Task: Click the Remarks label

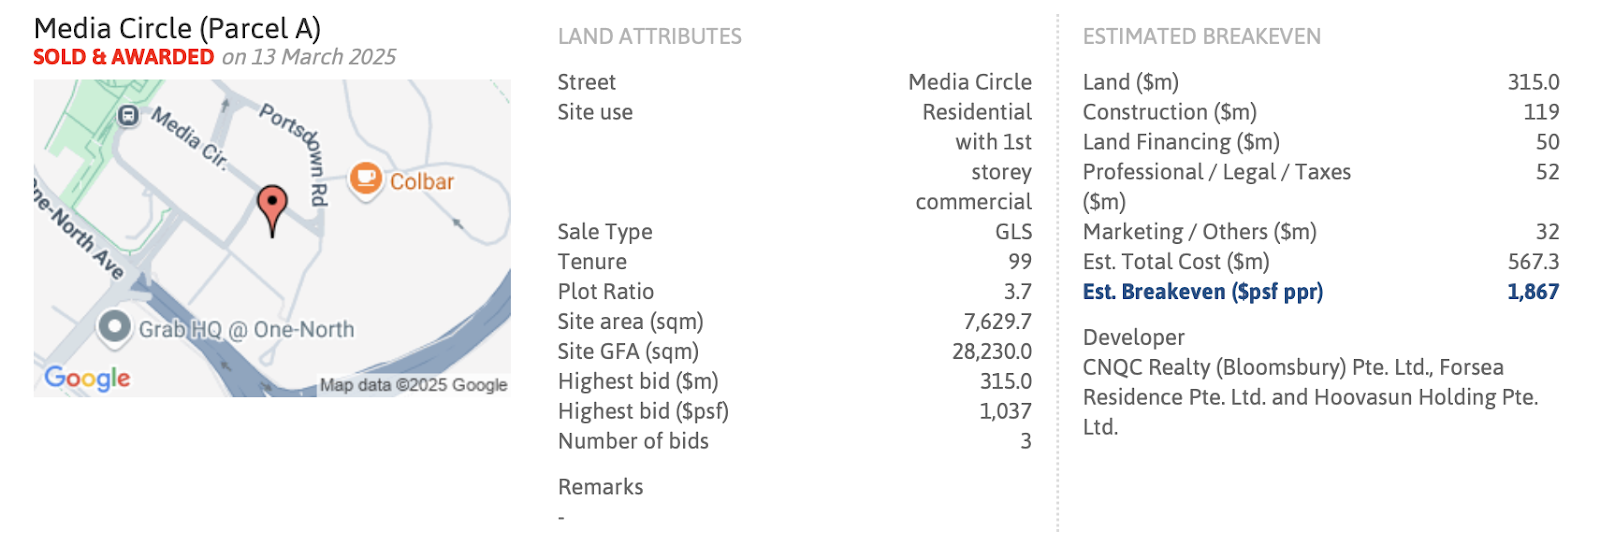Action: click(x=601, y=487)
